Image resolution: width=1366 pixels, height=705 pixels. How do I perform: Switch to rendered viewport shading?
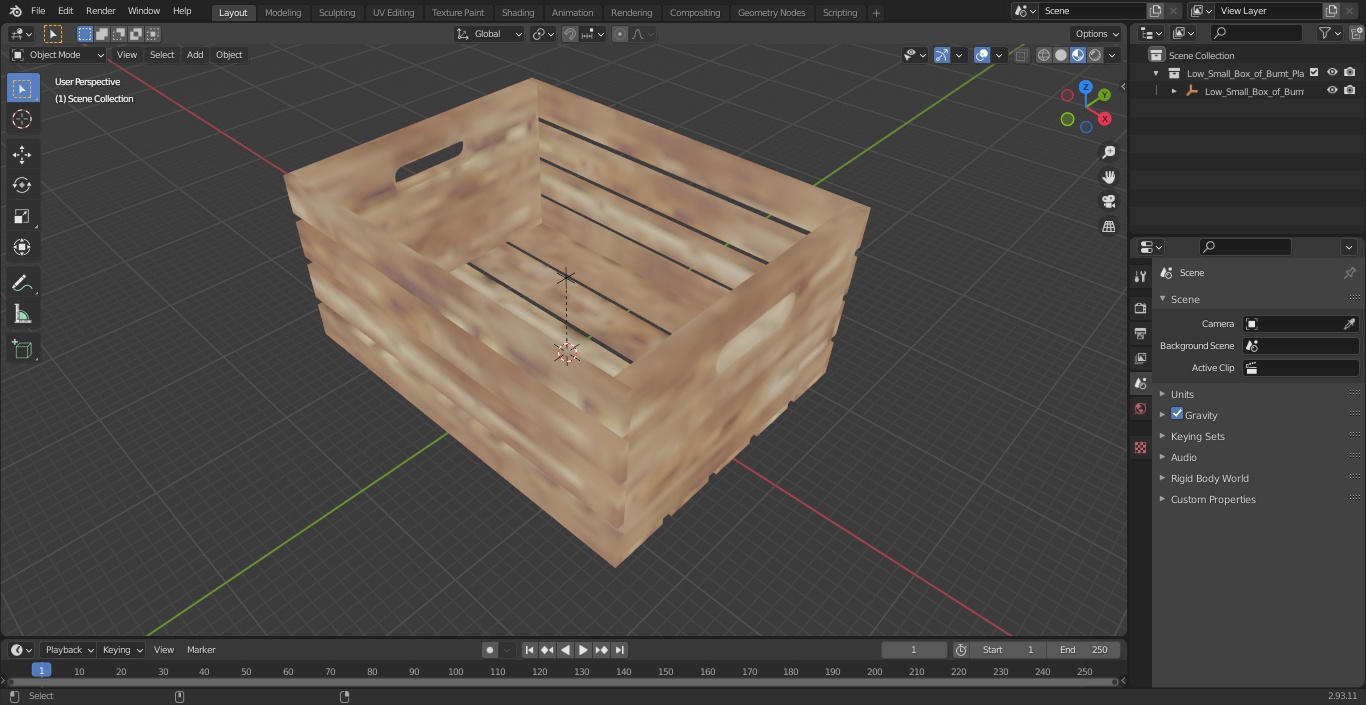pos(1095,55)
